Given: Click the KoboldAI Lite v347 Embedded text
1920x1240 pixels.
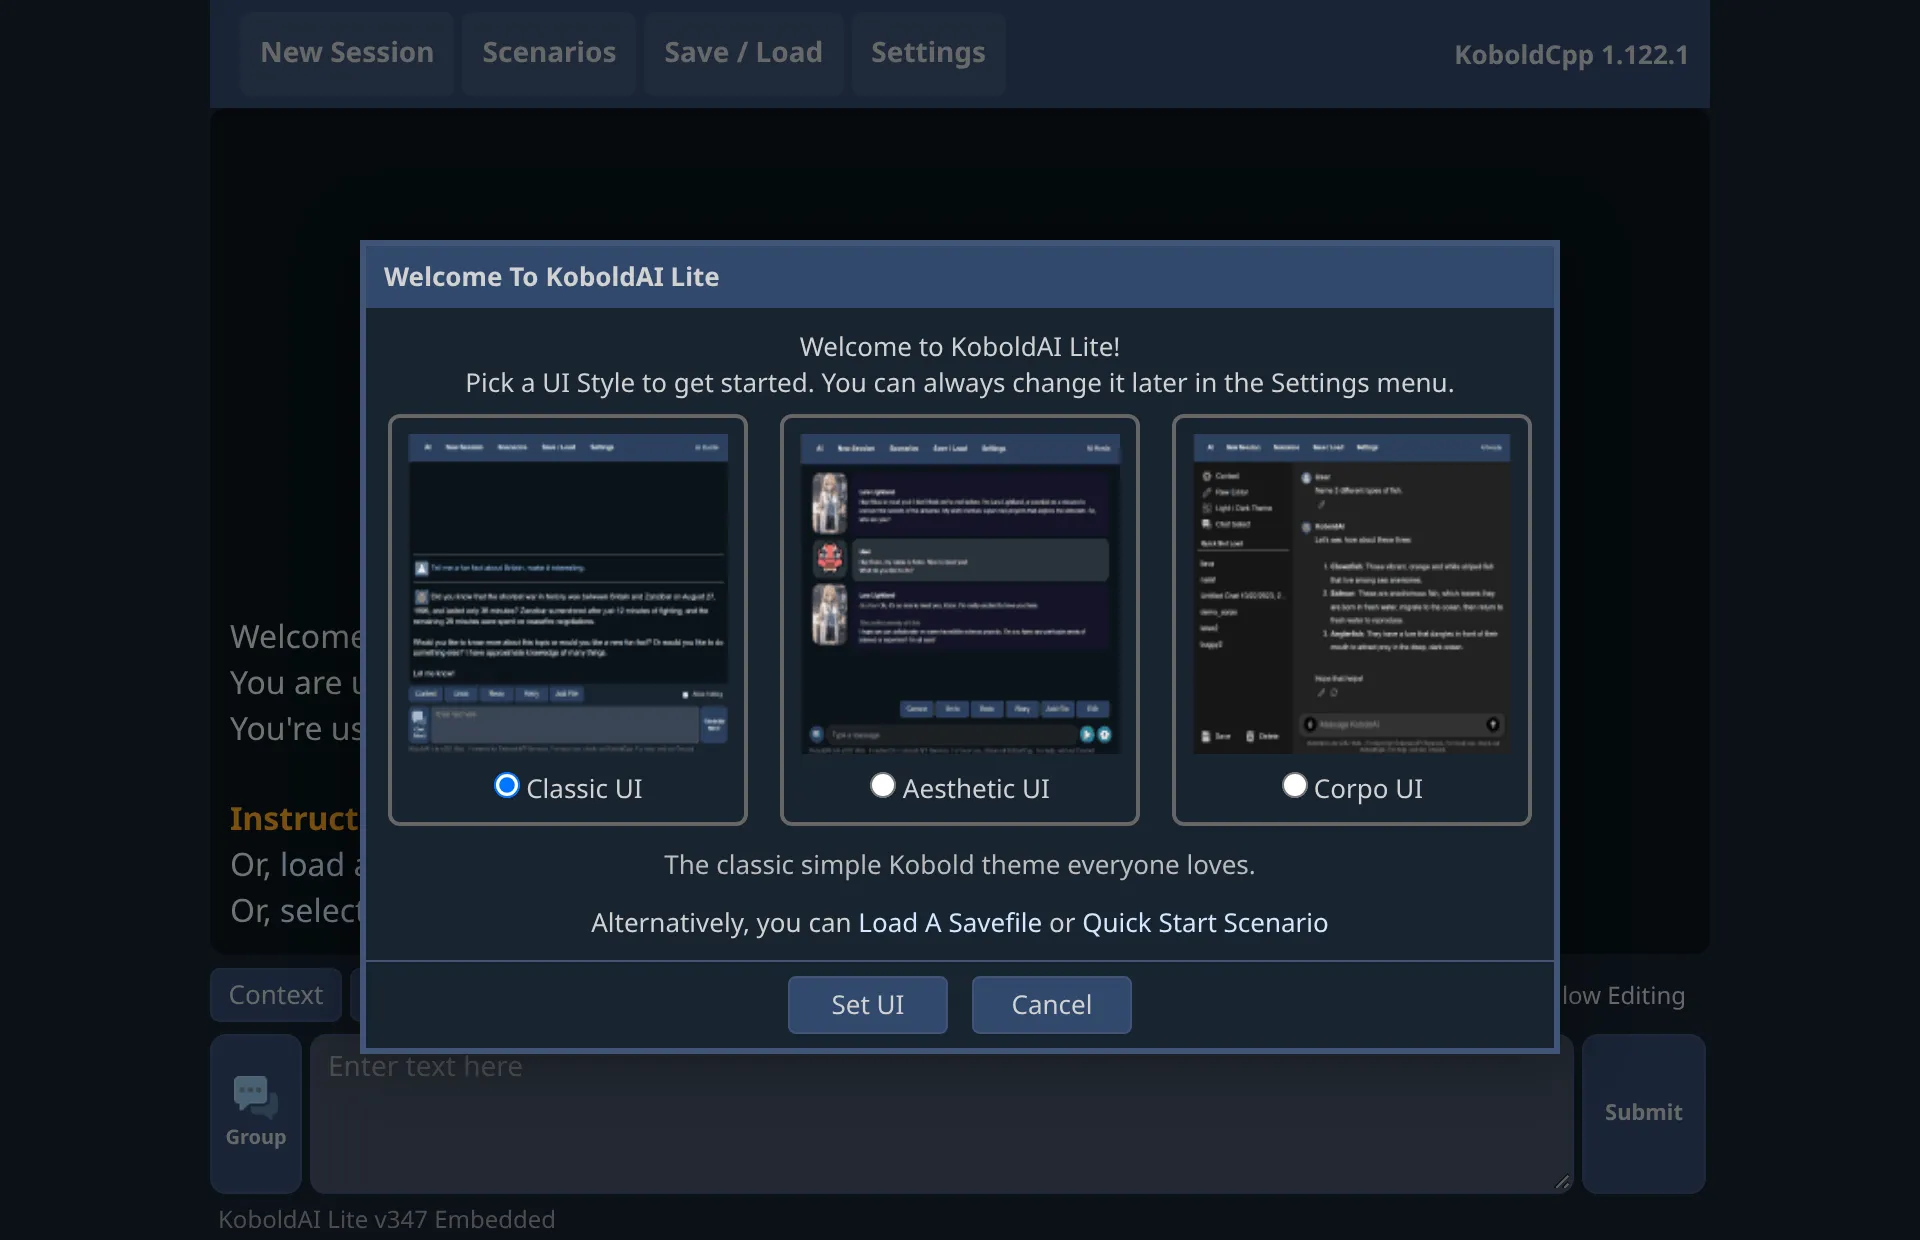Looking at the screenshot, I should pos(386,1220).
